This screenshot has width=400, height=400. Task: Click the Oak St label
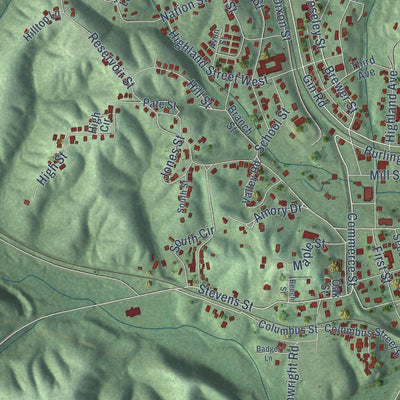[x=330, y=289]
